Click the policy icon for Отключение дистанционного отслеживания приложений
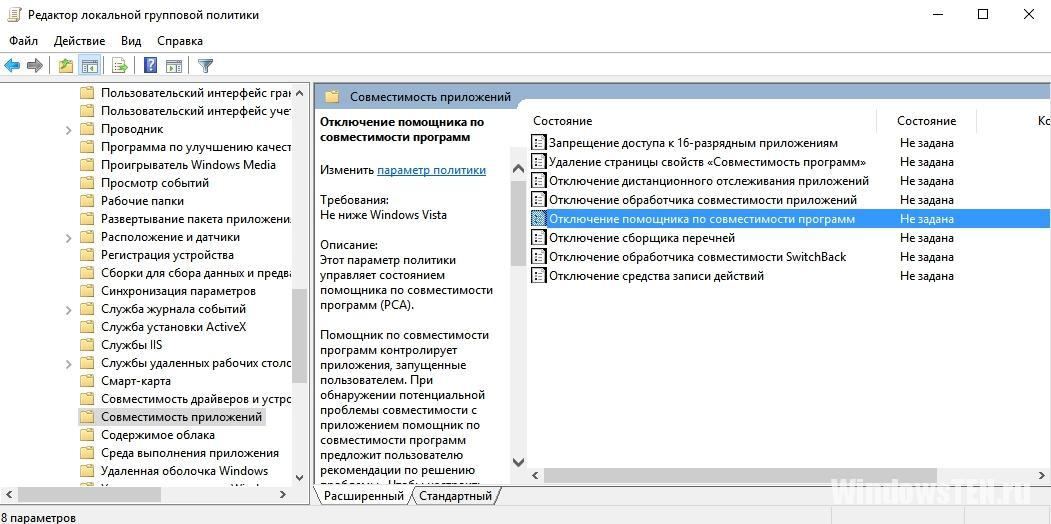 (538, 181)
